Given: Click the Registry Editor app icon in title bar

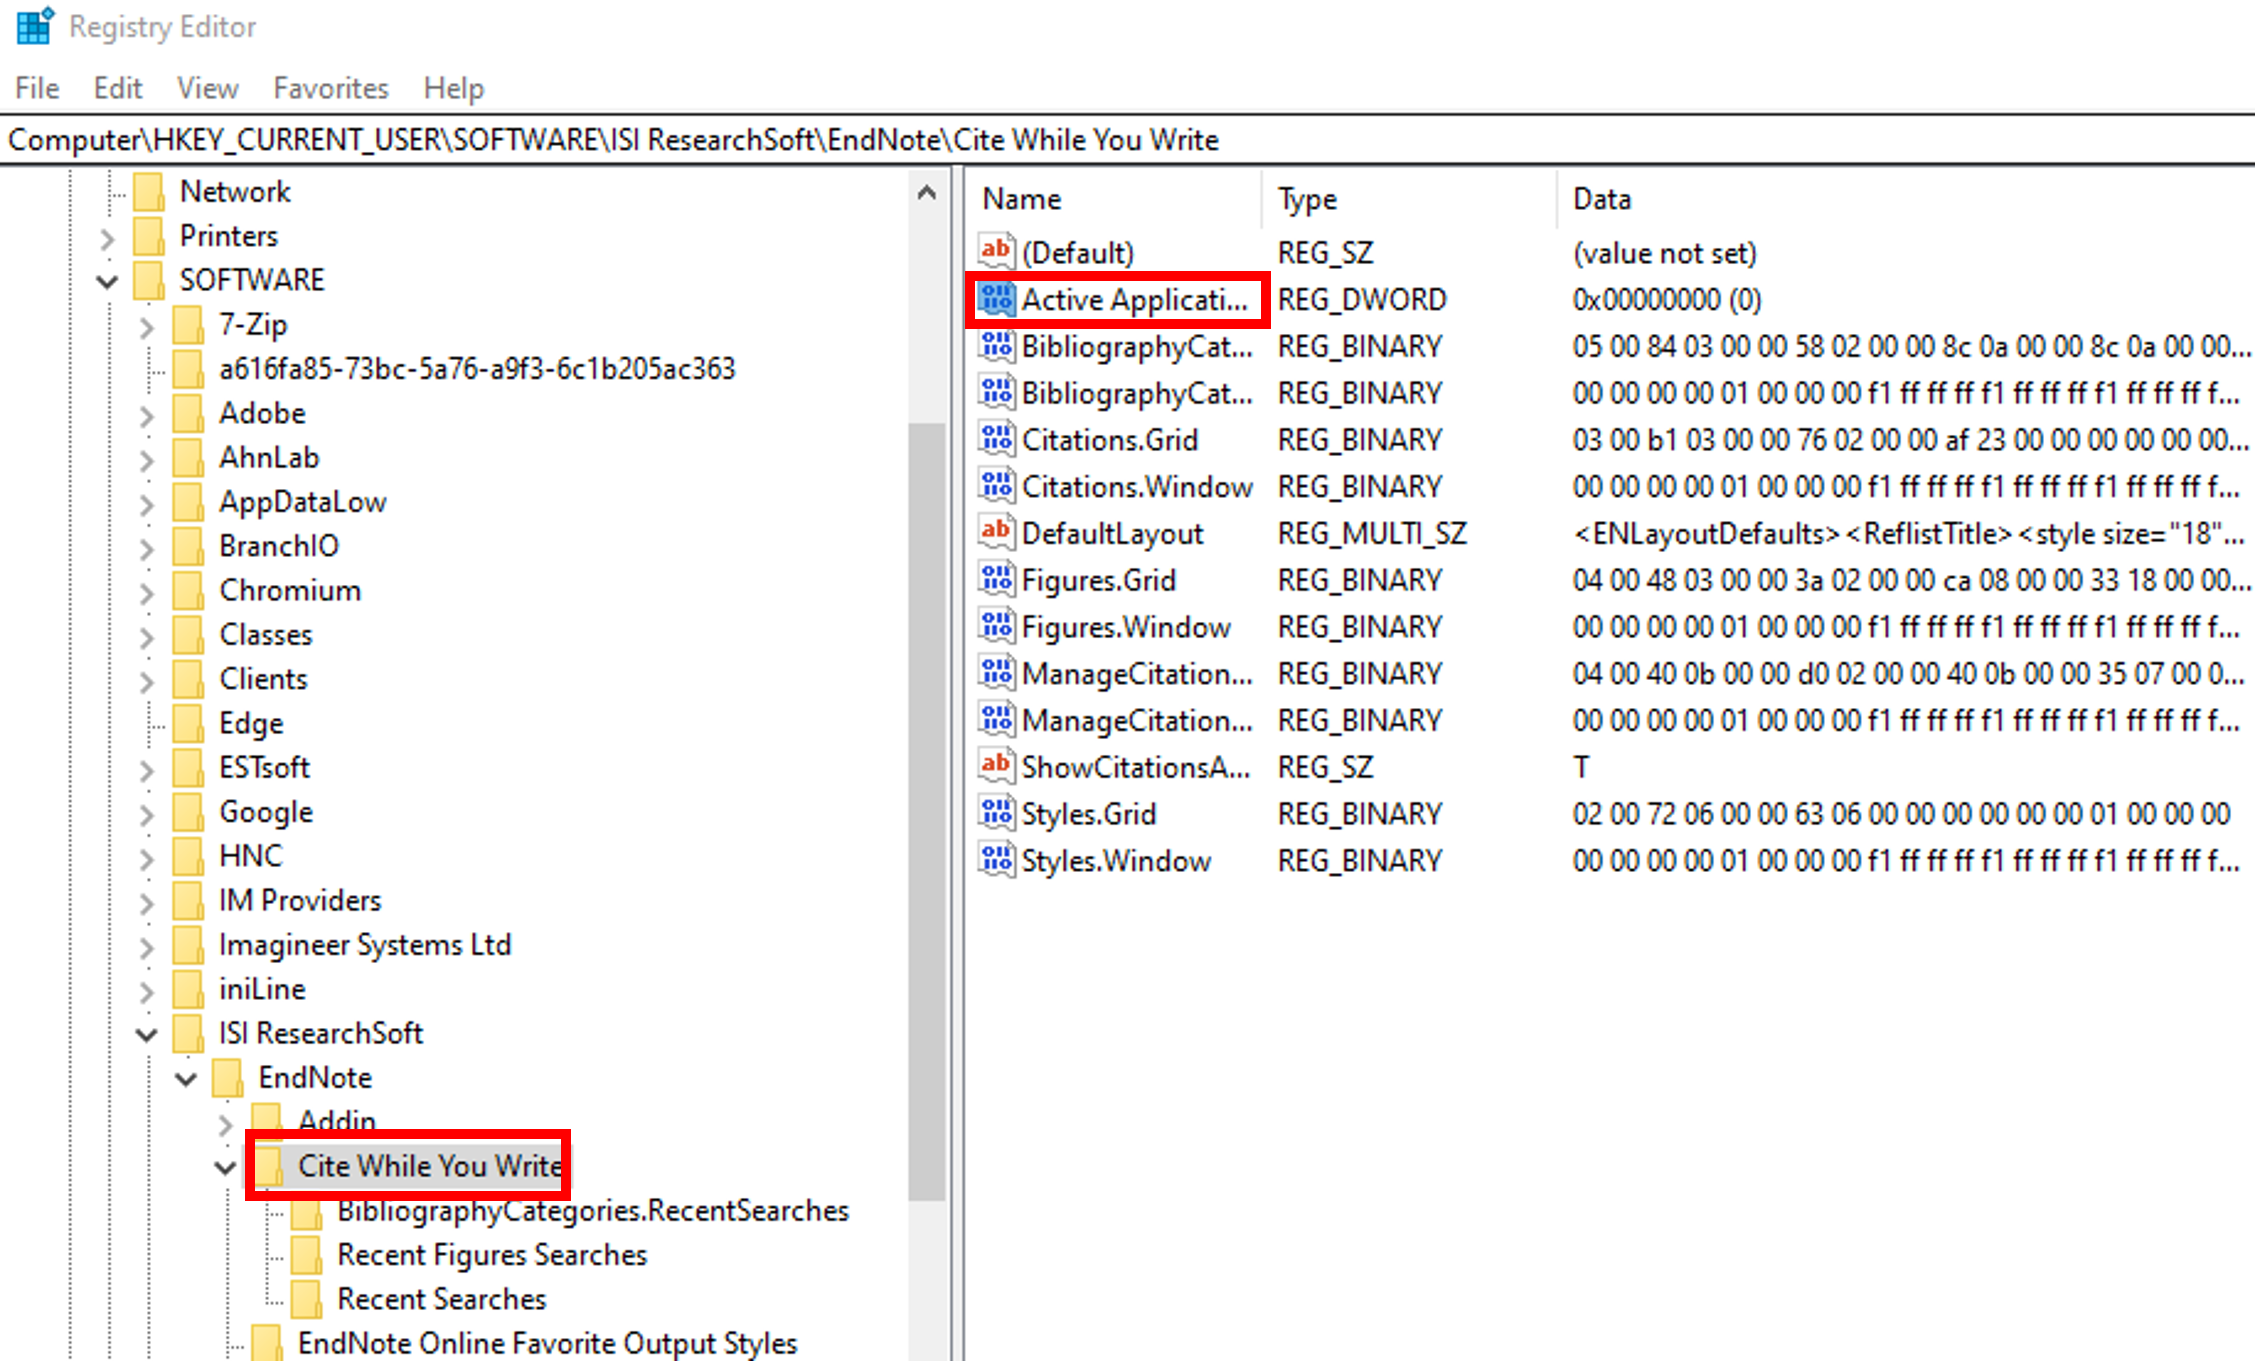Looking at the screenshot, I should [x=35, y=27].
